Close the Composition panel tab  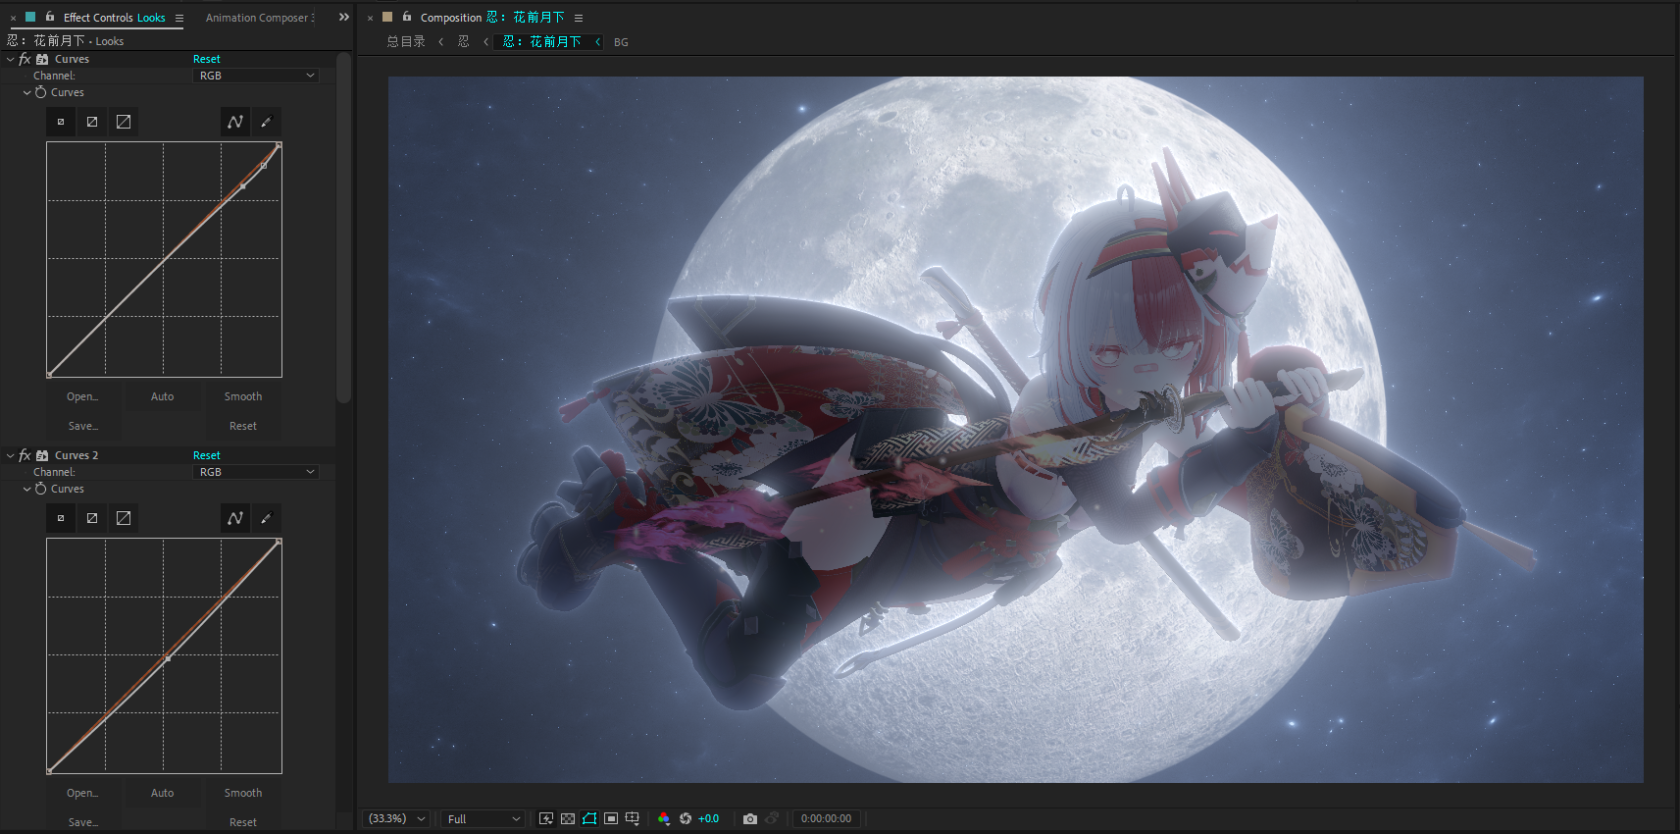point(370,18)
